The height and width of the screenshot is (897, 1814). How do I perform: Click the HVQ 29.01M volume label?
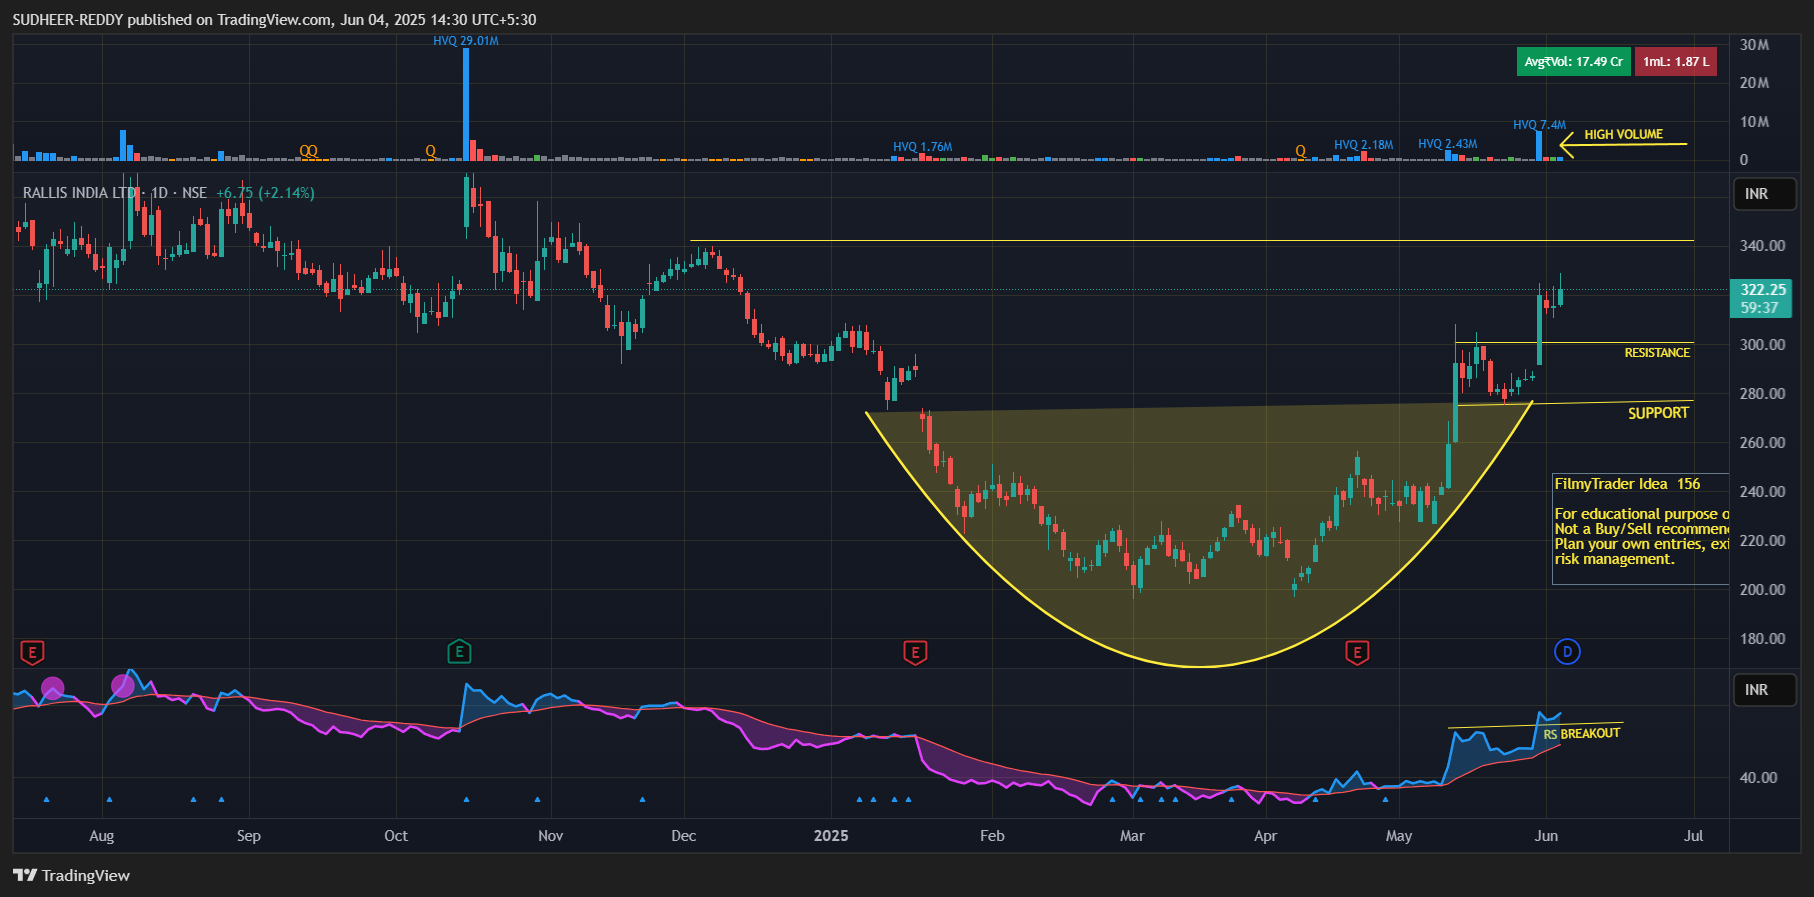point(465,41)
